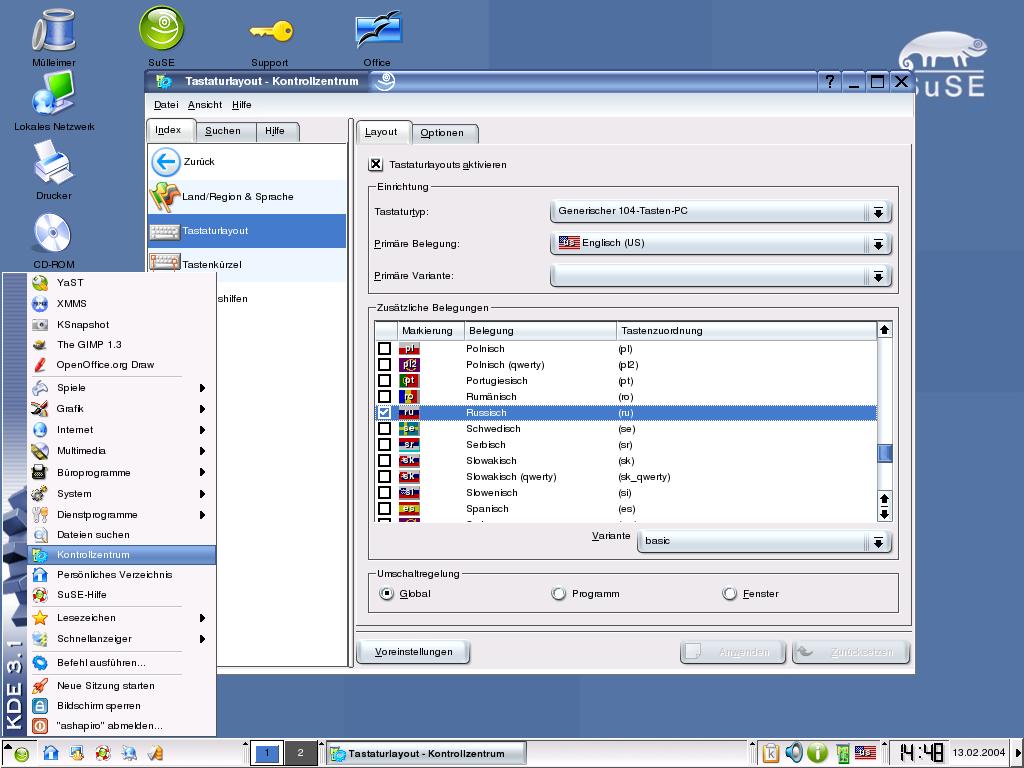Expand the Büroprogramme submenu
This screenshot has width=1024, height=768.
click(x=121, y=473)
